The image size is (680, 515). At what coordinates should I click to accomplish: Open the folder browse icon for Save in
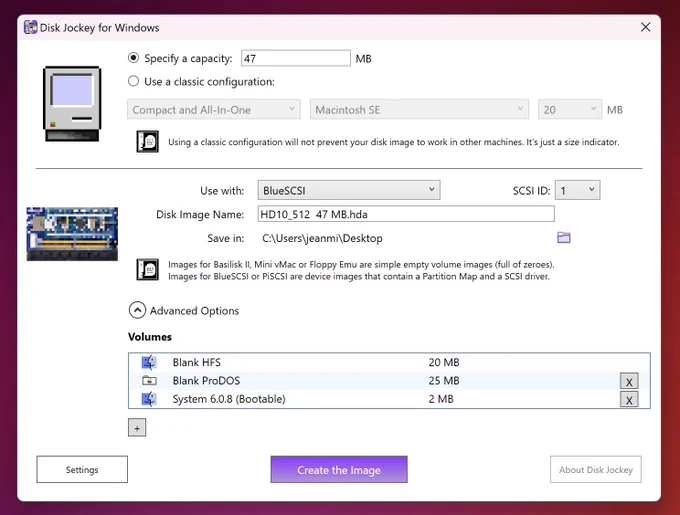pyautogui.click(x=564, y=238)
